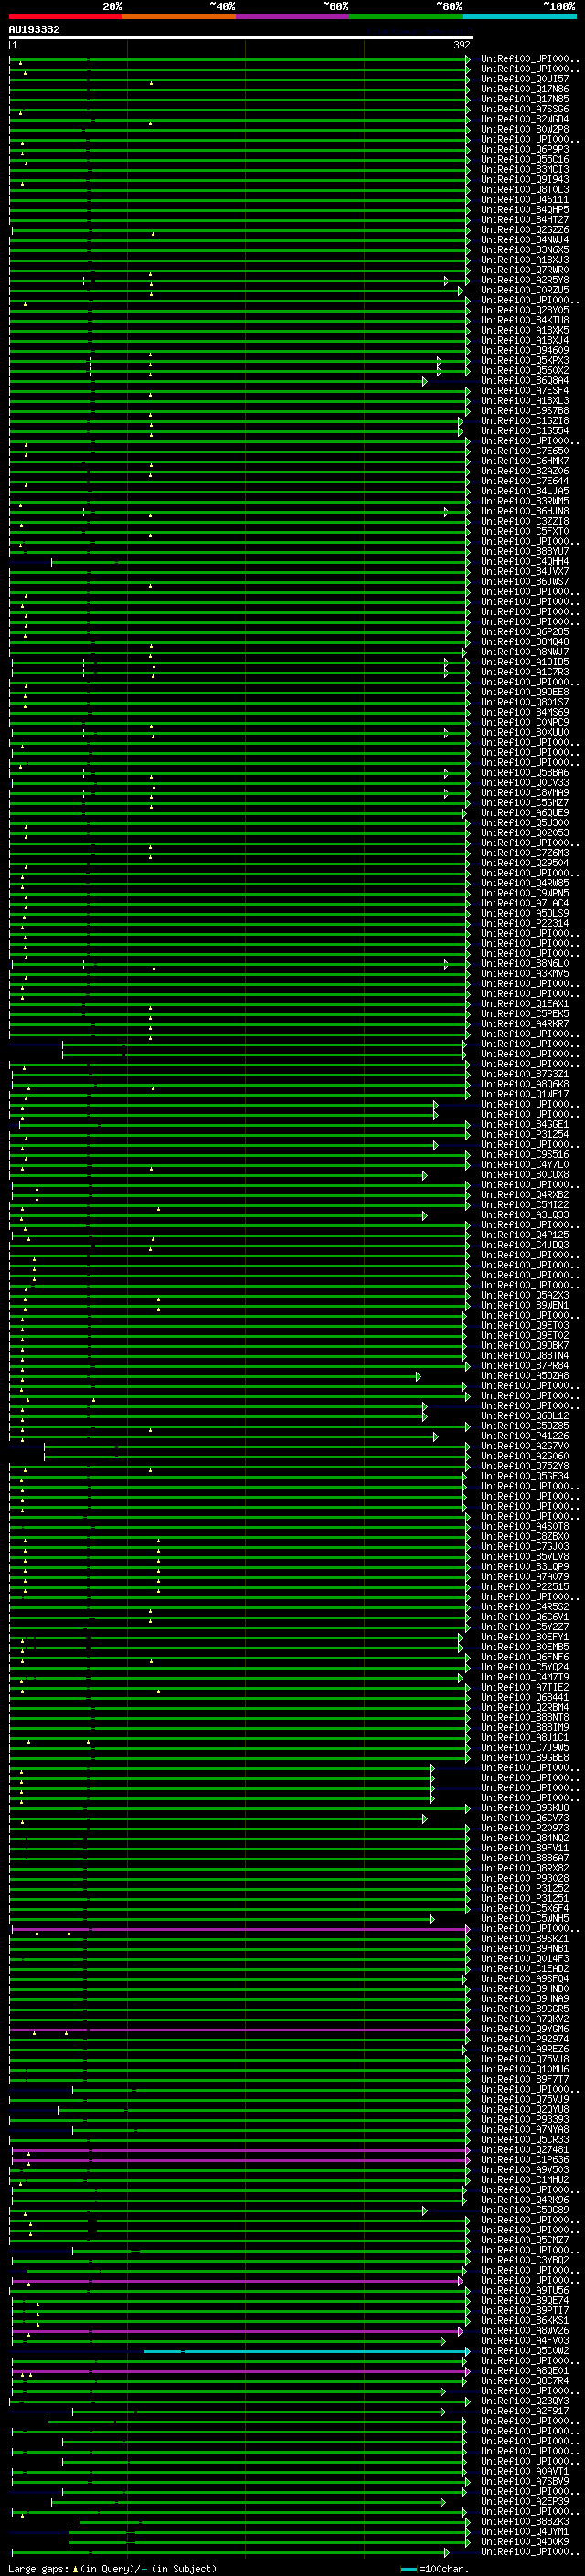
Task: Click the green ~80% identity legend segment
Action: tap(406, 16)
